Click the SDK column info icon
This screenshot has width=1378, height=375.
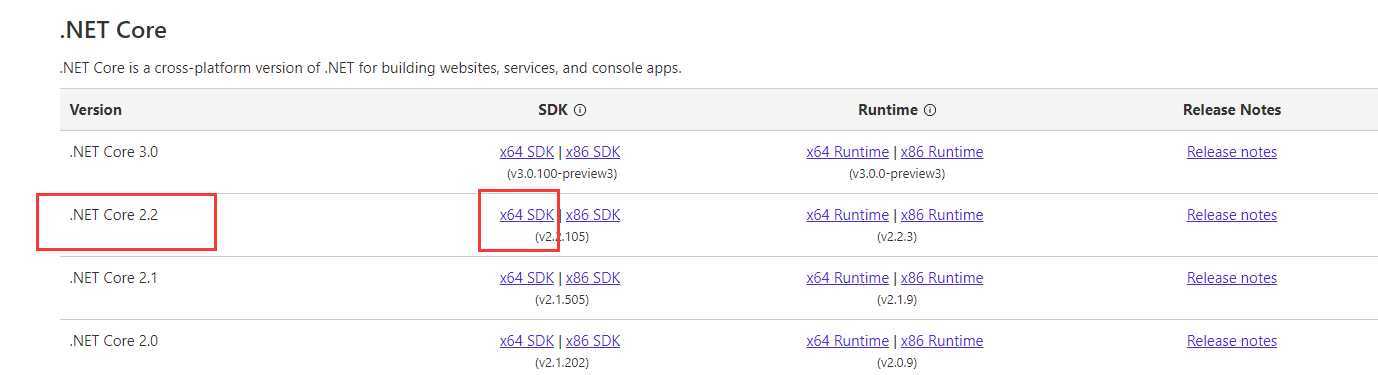coord(580,110)
